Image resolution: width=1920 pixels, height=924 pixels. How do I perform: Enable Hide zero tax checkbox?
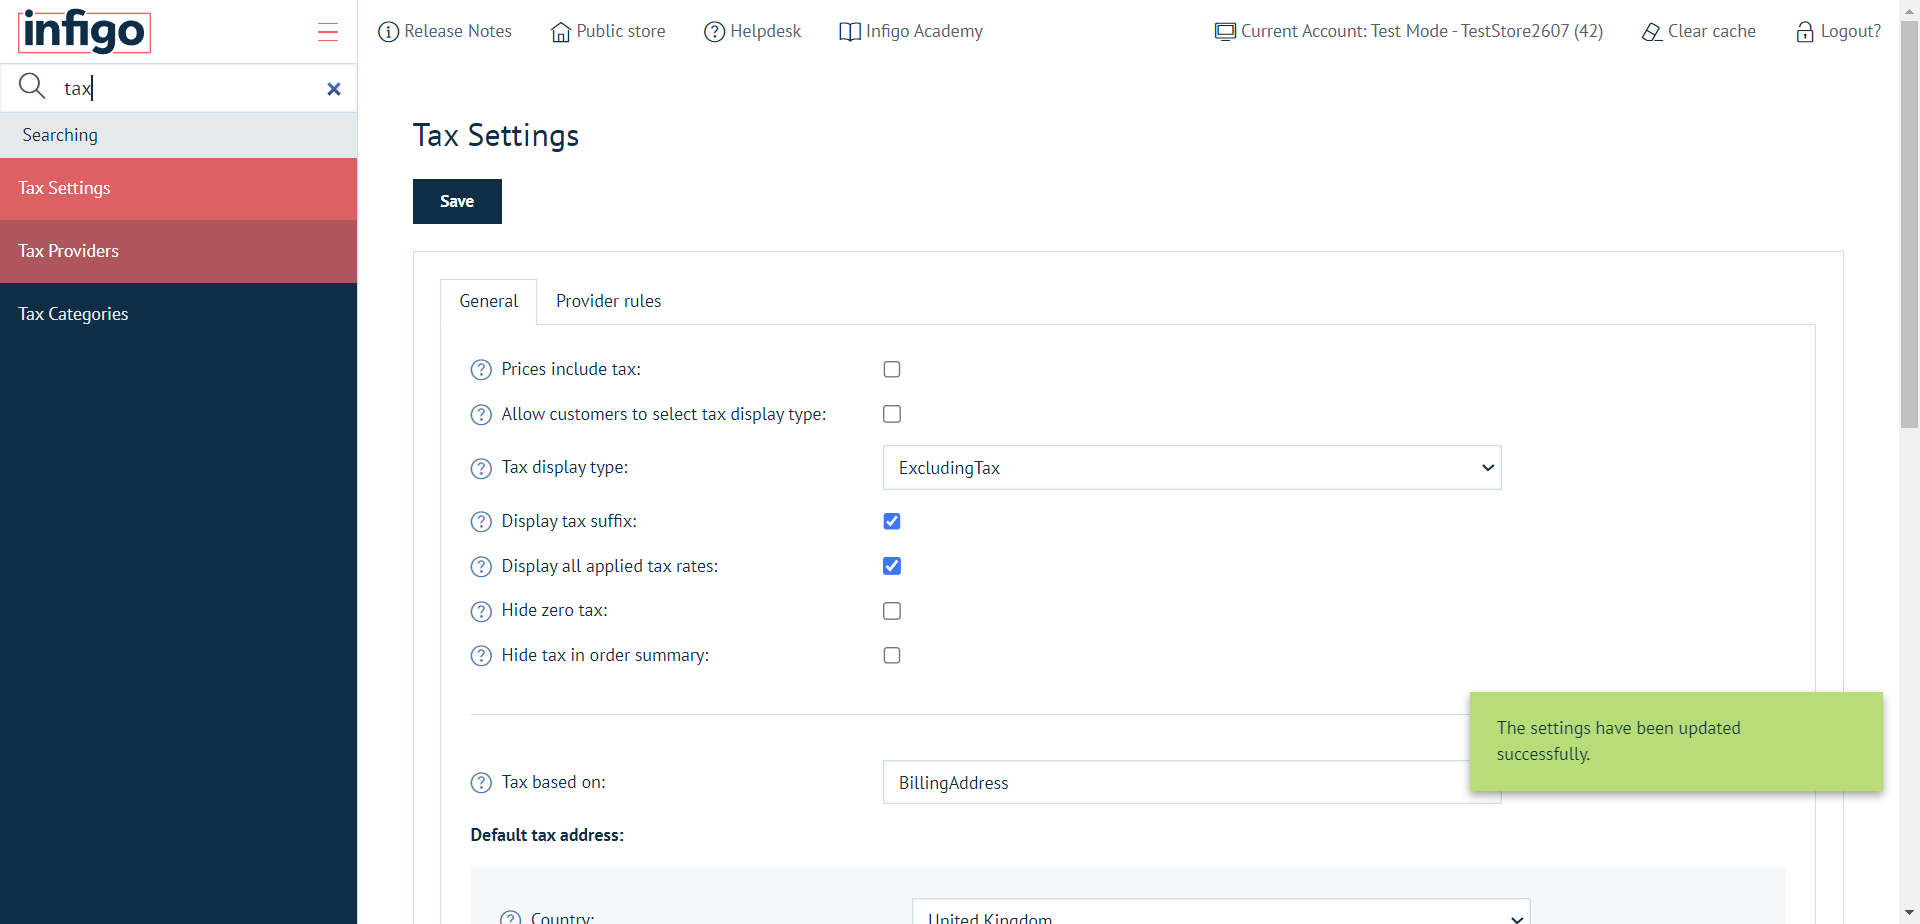pyautogui.click(x=892, y=611)
